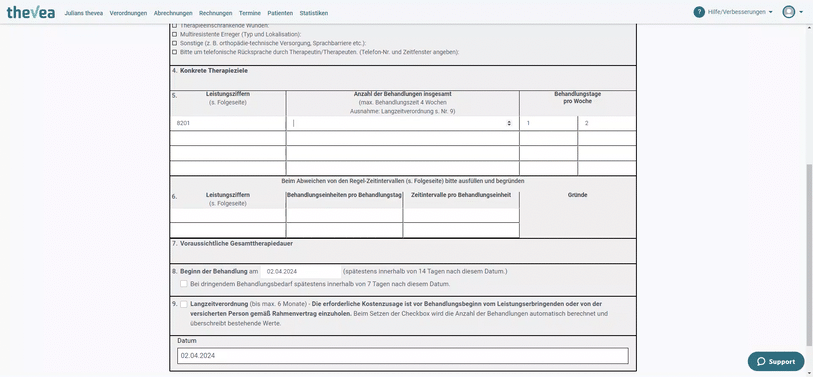Enable dringendem Behandlungsbedarf checkbox
The image size is (813, 377).
(184, 284)
